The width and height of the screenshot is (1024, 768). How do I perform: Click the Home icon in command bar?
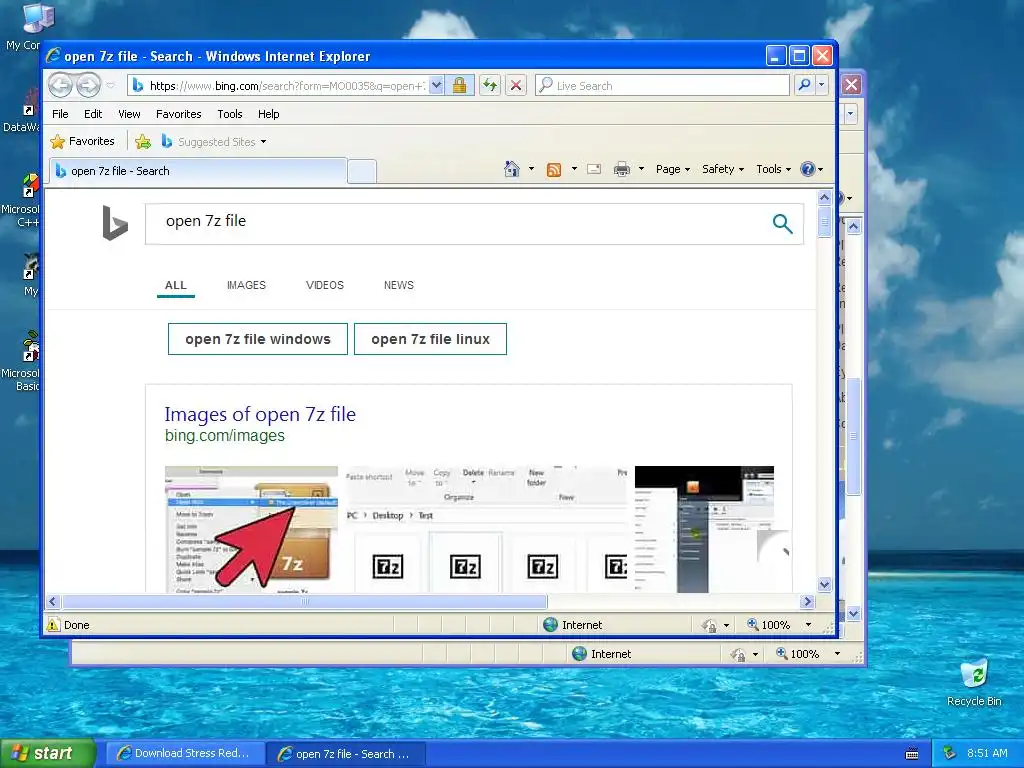pos(511,169)
